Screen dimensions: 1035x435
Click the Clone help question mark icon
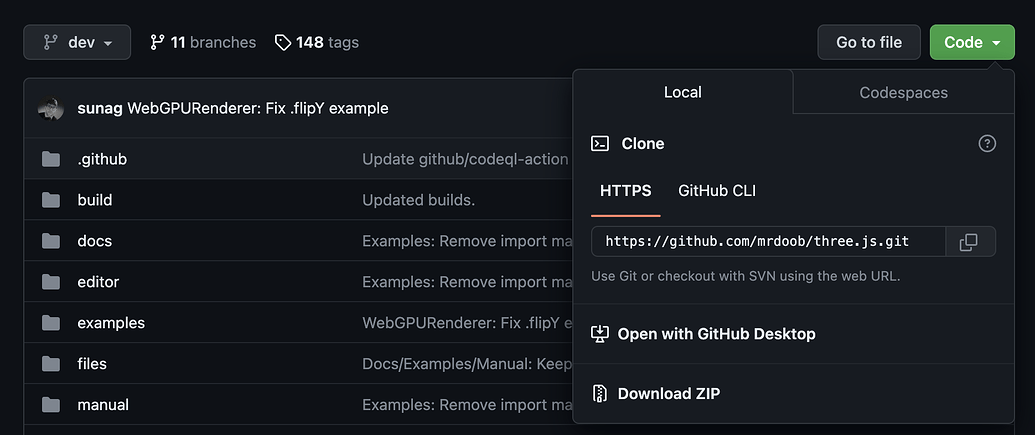(987, 144)
